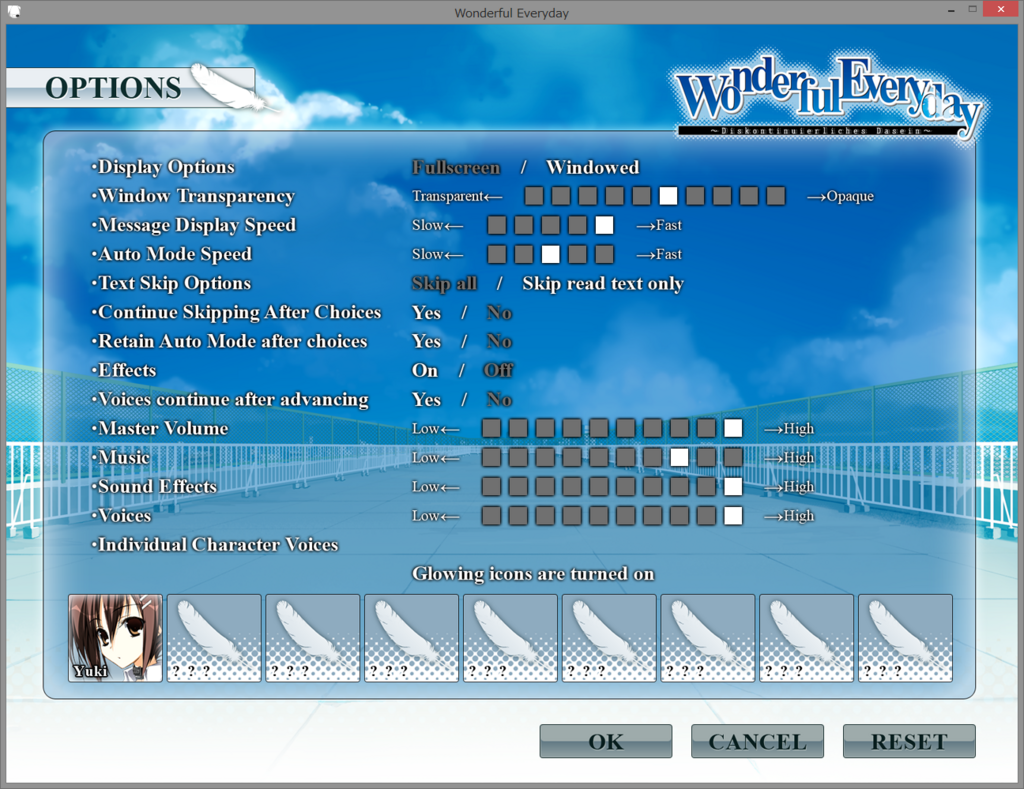Screen dimensions: 1024x789
Task: Choose Skip read text only
Action: point(603,283)
